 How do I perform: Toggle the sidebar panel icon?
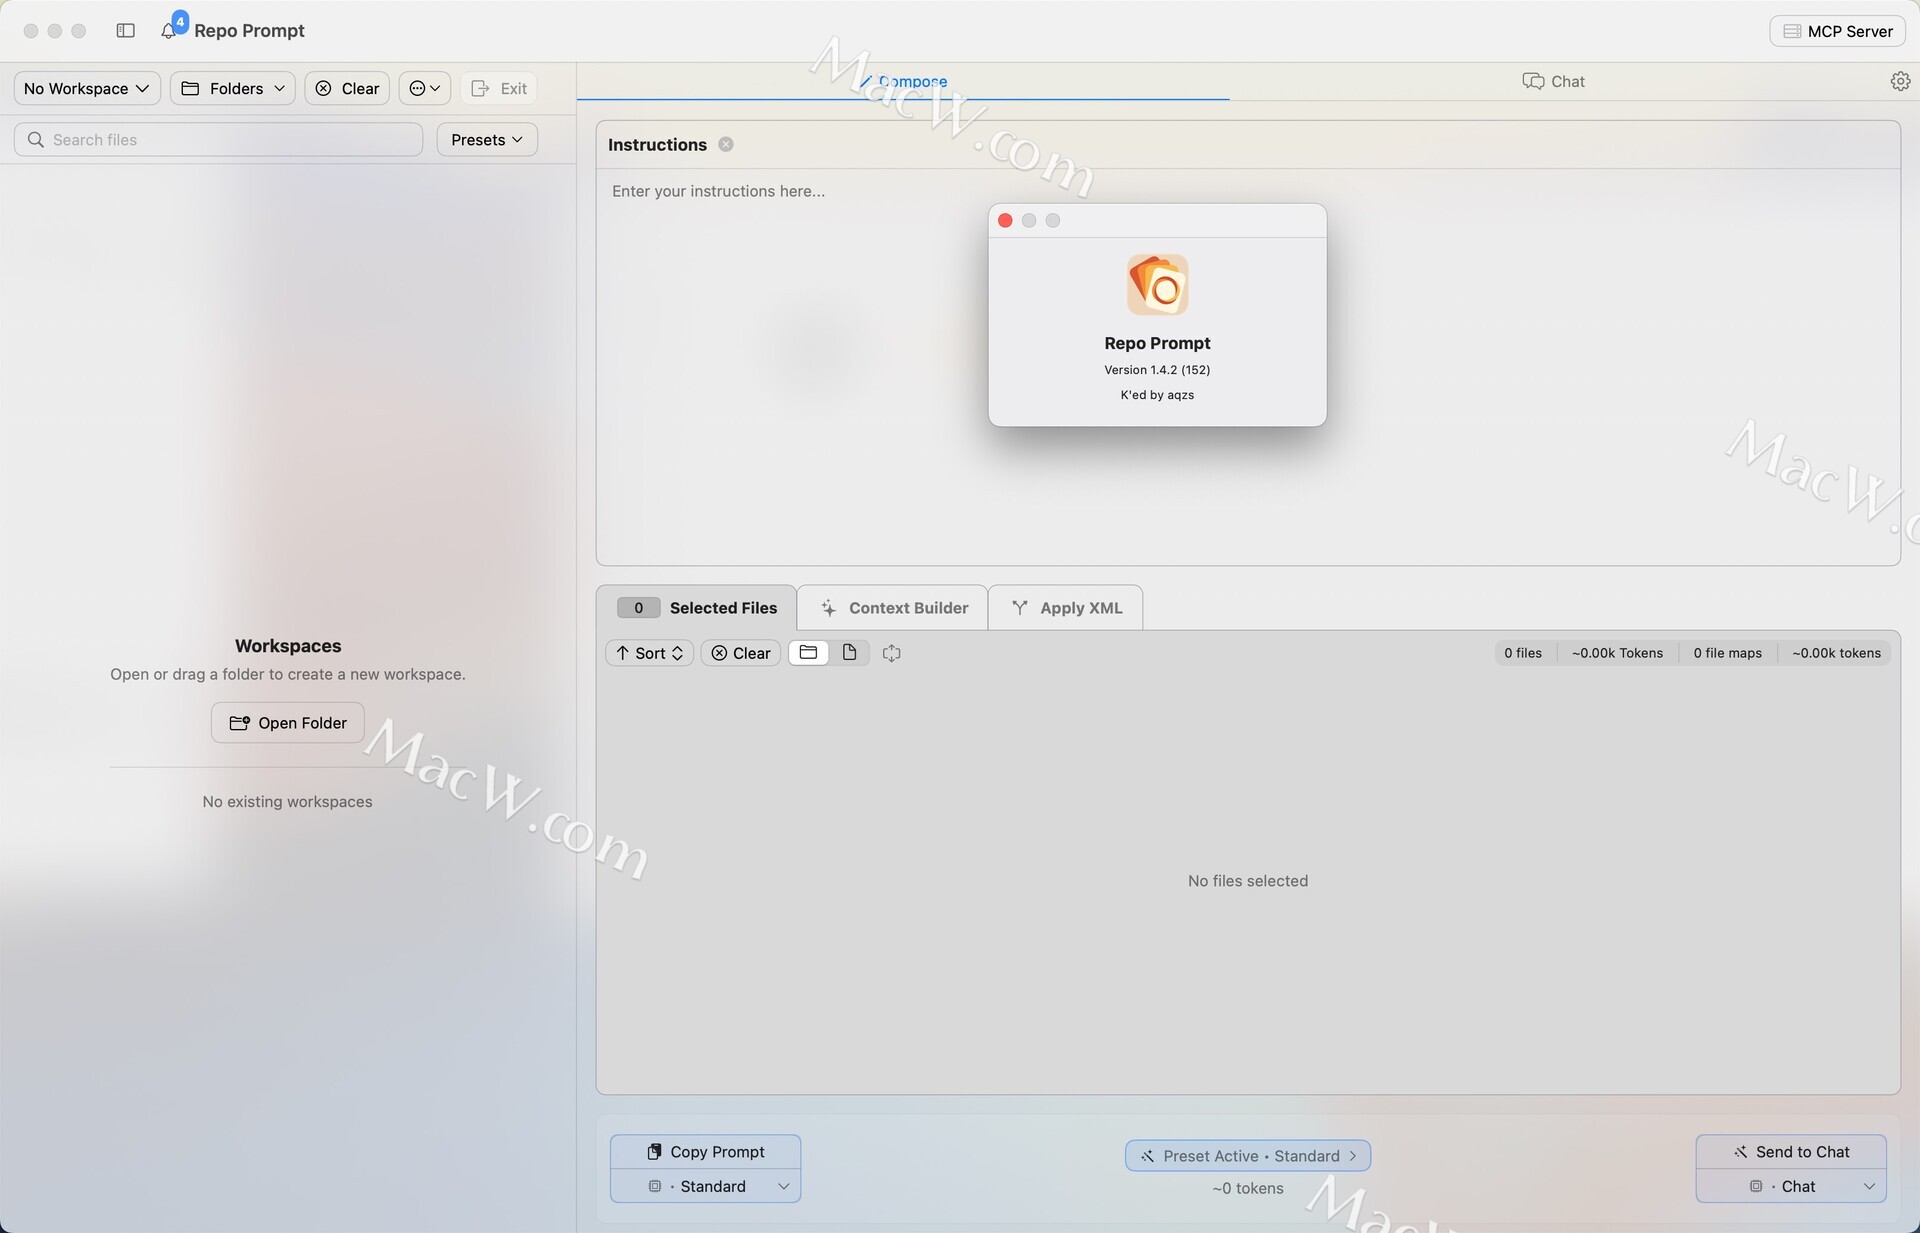click(125, 30)
